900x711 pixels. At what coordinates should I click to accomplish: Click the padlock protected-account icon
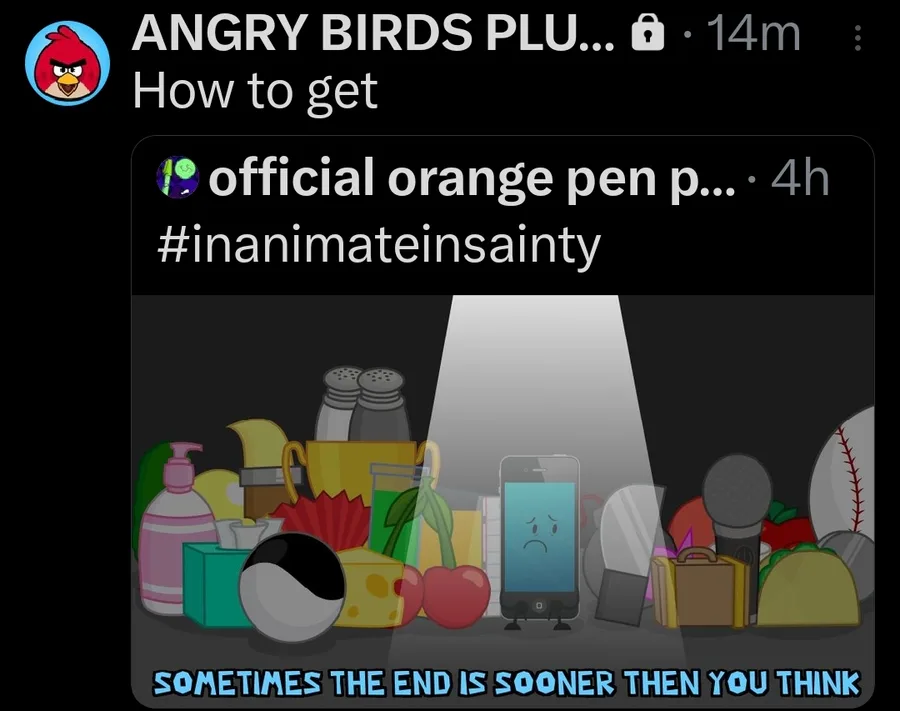tap(647, 34)
